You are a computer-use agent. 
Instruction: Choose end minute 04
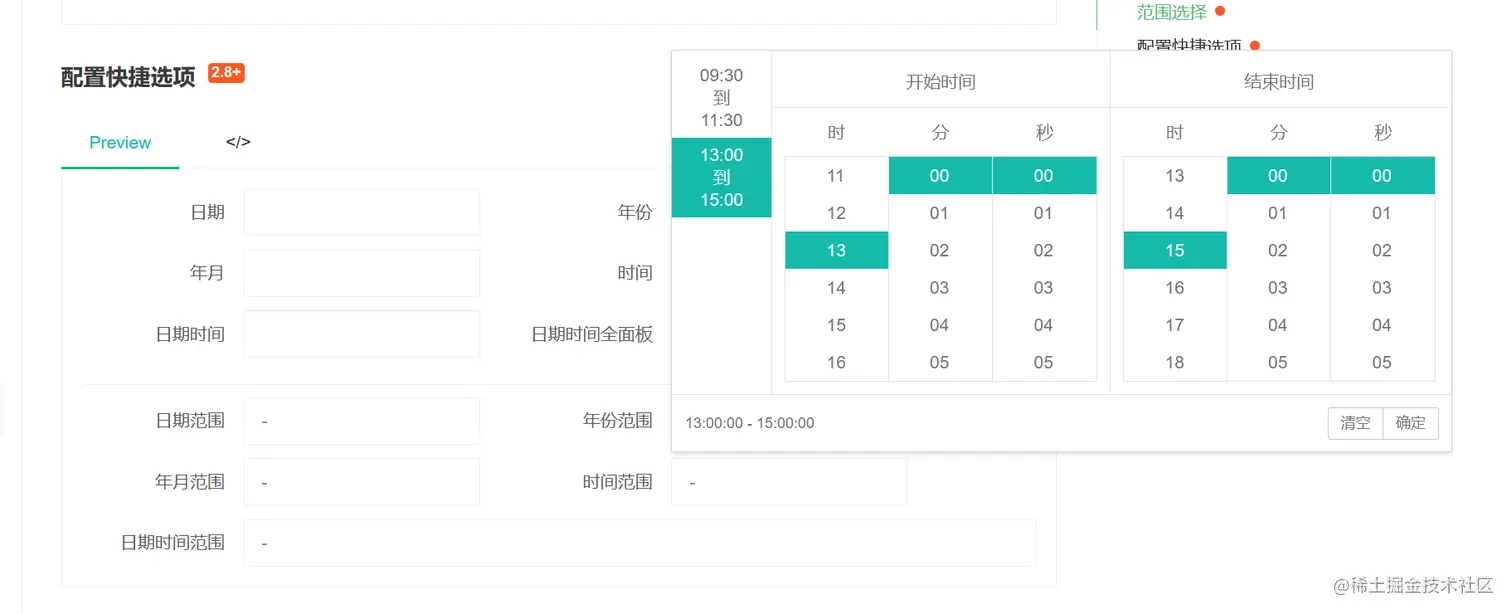1278,325
